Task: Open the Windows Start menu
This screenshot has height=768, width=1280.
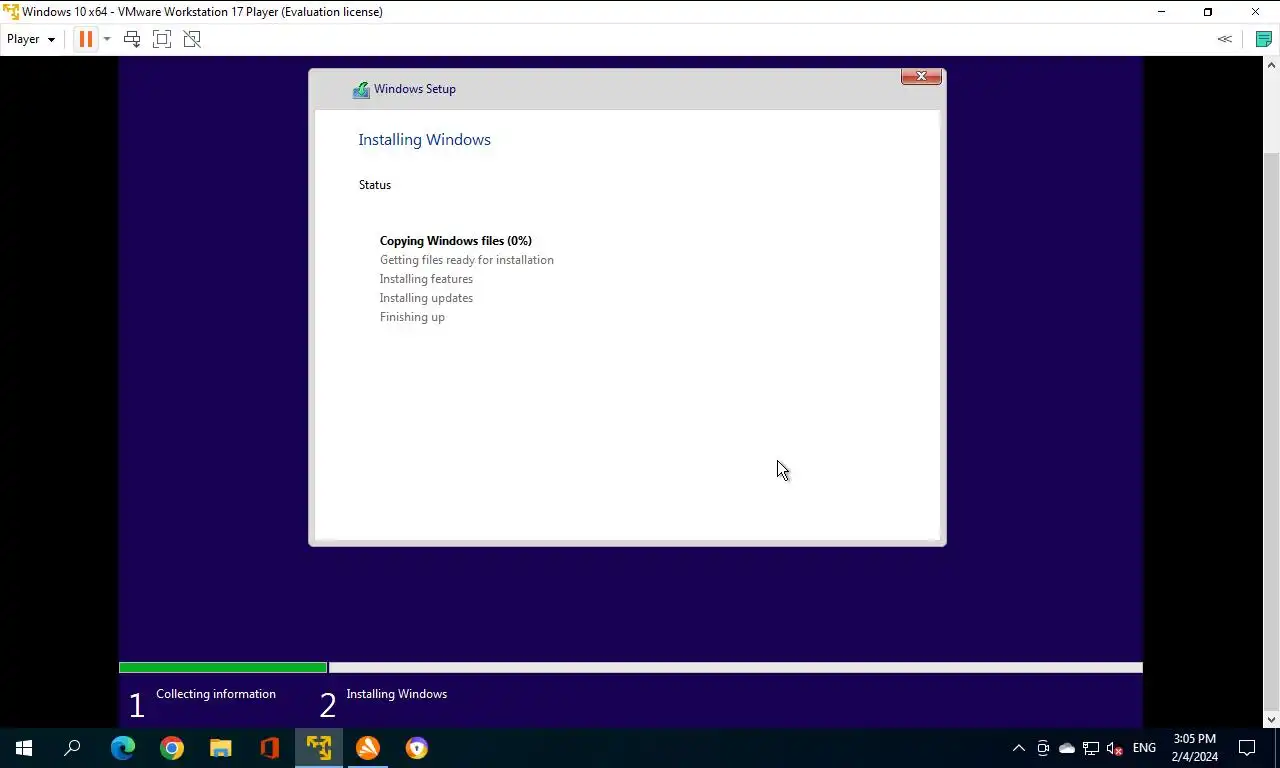Action: 24,748
